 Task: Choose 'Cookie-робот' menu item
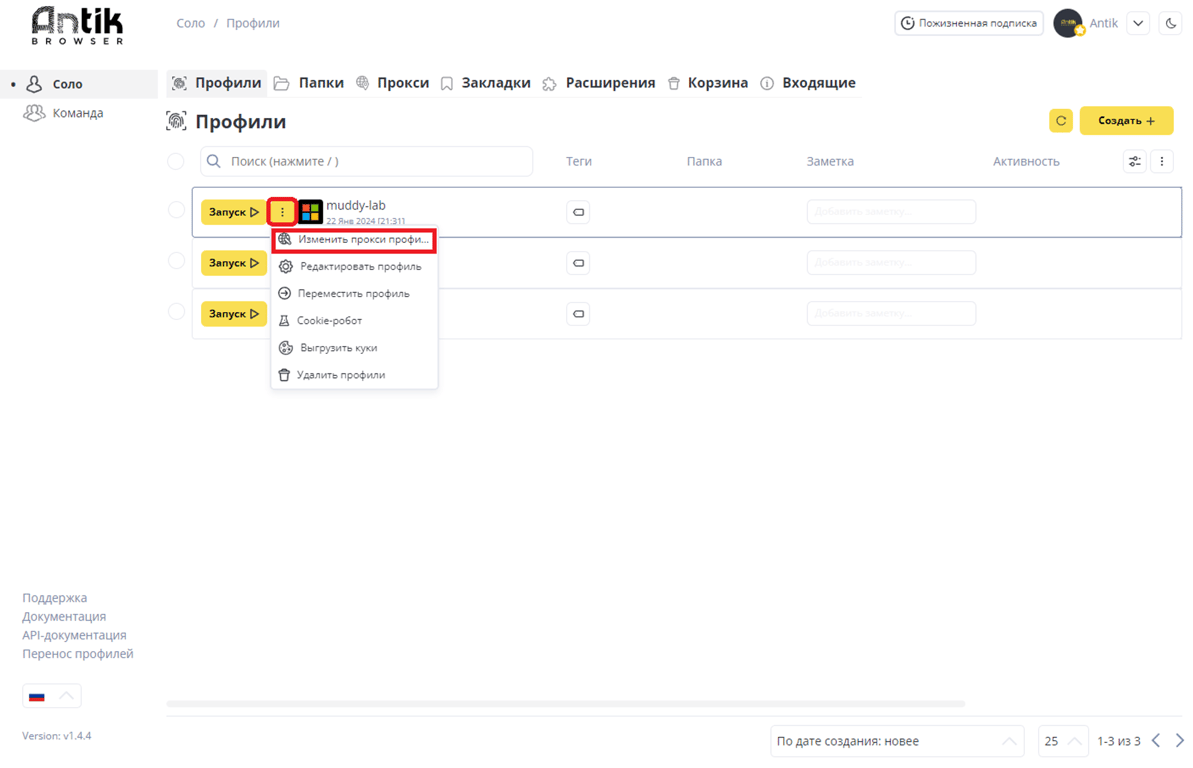point(354,320)
